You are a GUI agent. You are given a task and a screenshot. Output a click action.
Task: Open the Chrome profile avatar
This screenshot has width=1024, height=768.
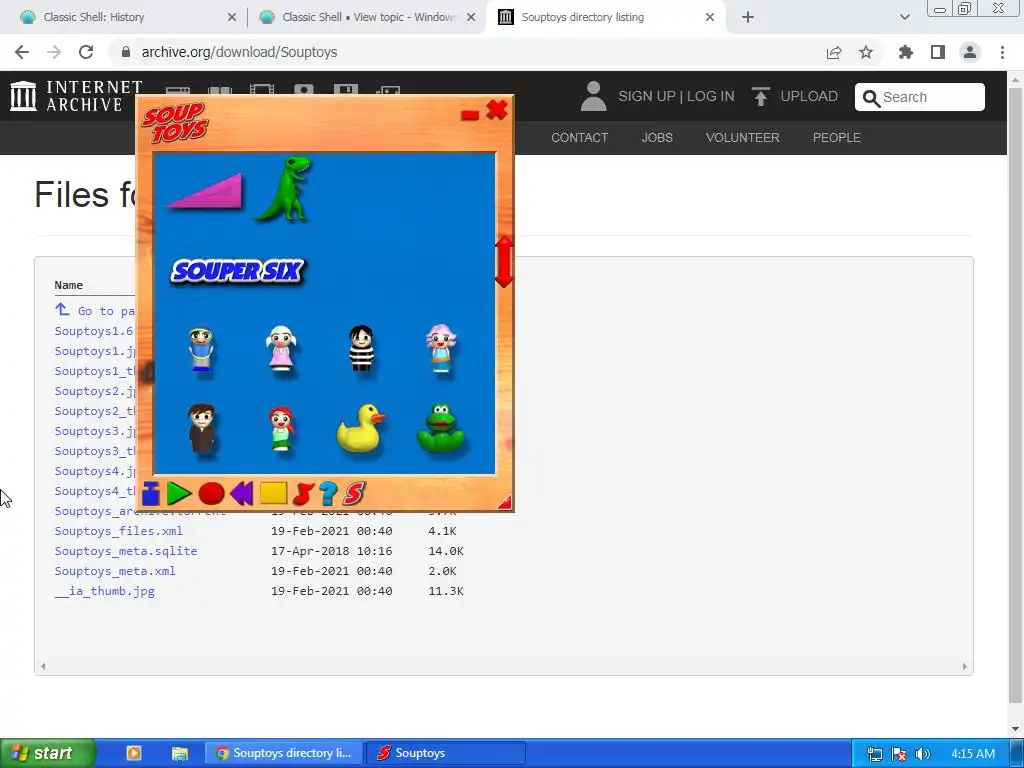tap(970, 52)
